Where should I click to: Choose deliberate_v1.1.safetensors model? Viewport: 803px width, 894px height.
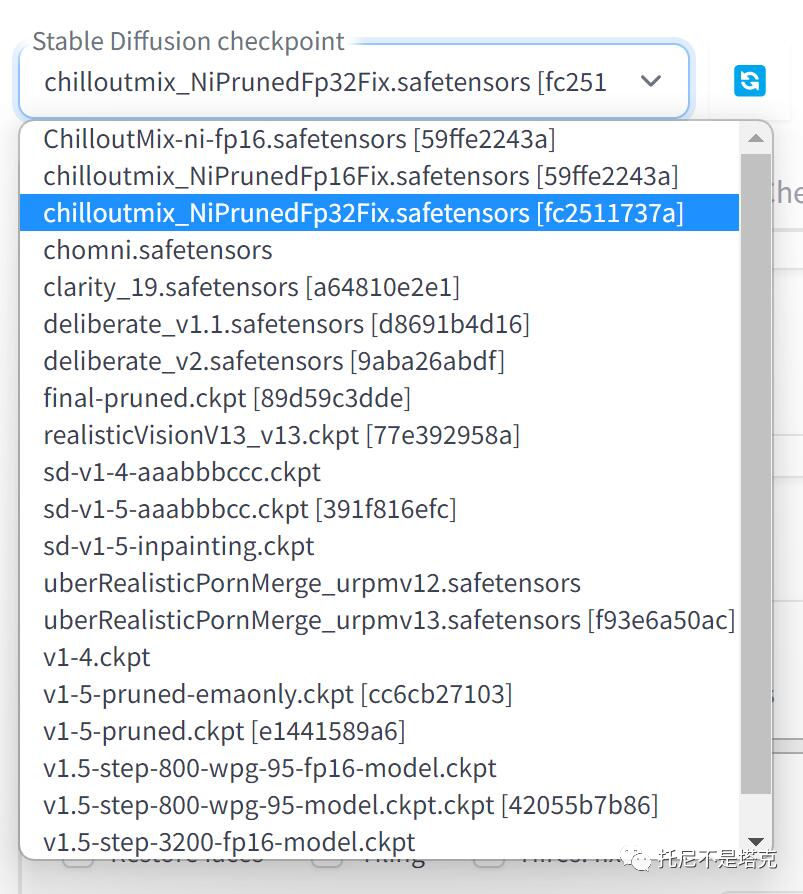pyautogui.click(x=379, y=324)
